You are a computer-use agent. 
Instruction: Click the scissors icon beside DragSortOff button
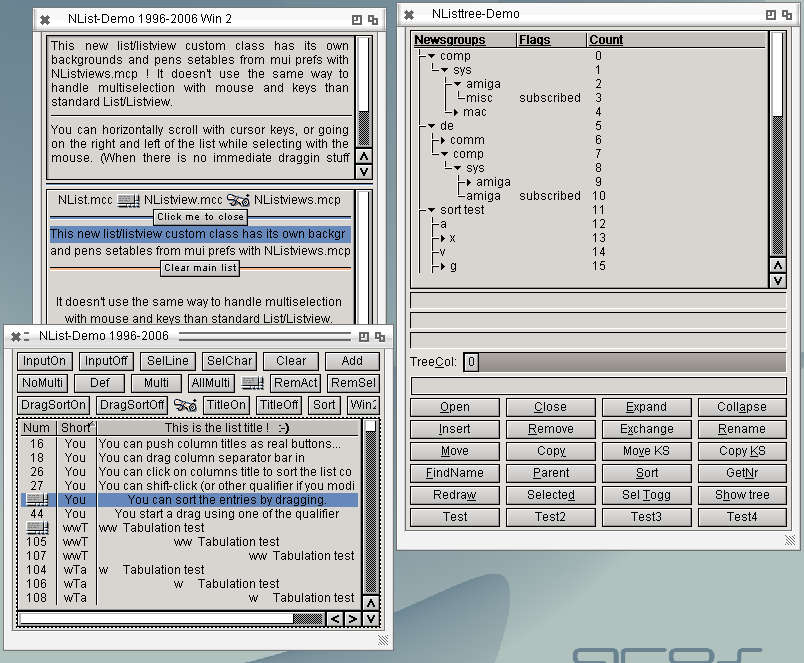(x=184, y=405)
